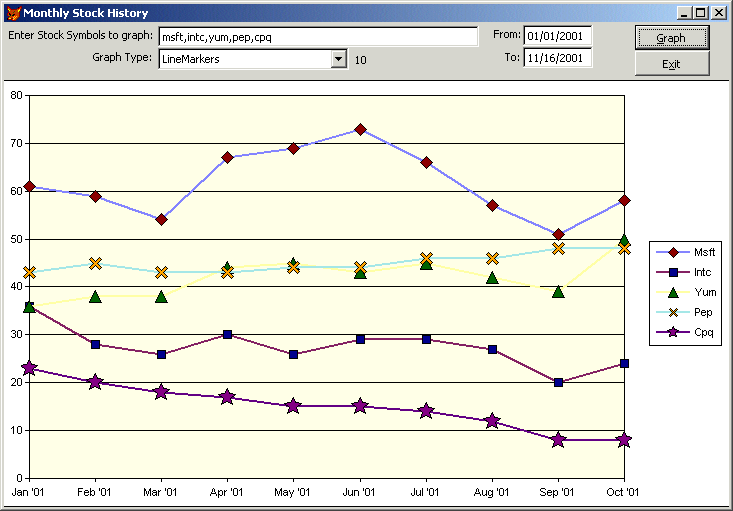733x511 pixels.
Task: Click the Msft red diamond legend marker
Action: (x=674, y=252)
